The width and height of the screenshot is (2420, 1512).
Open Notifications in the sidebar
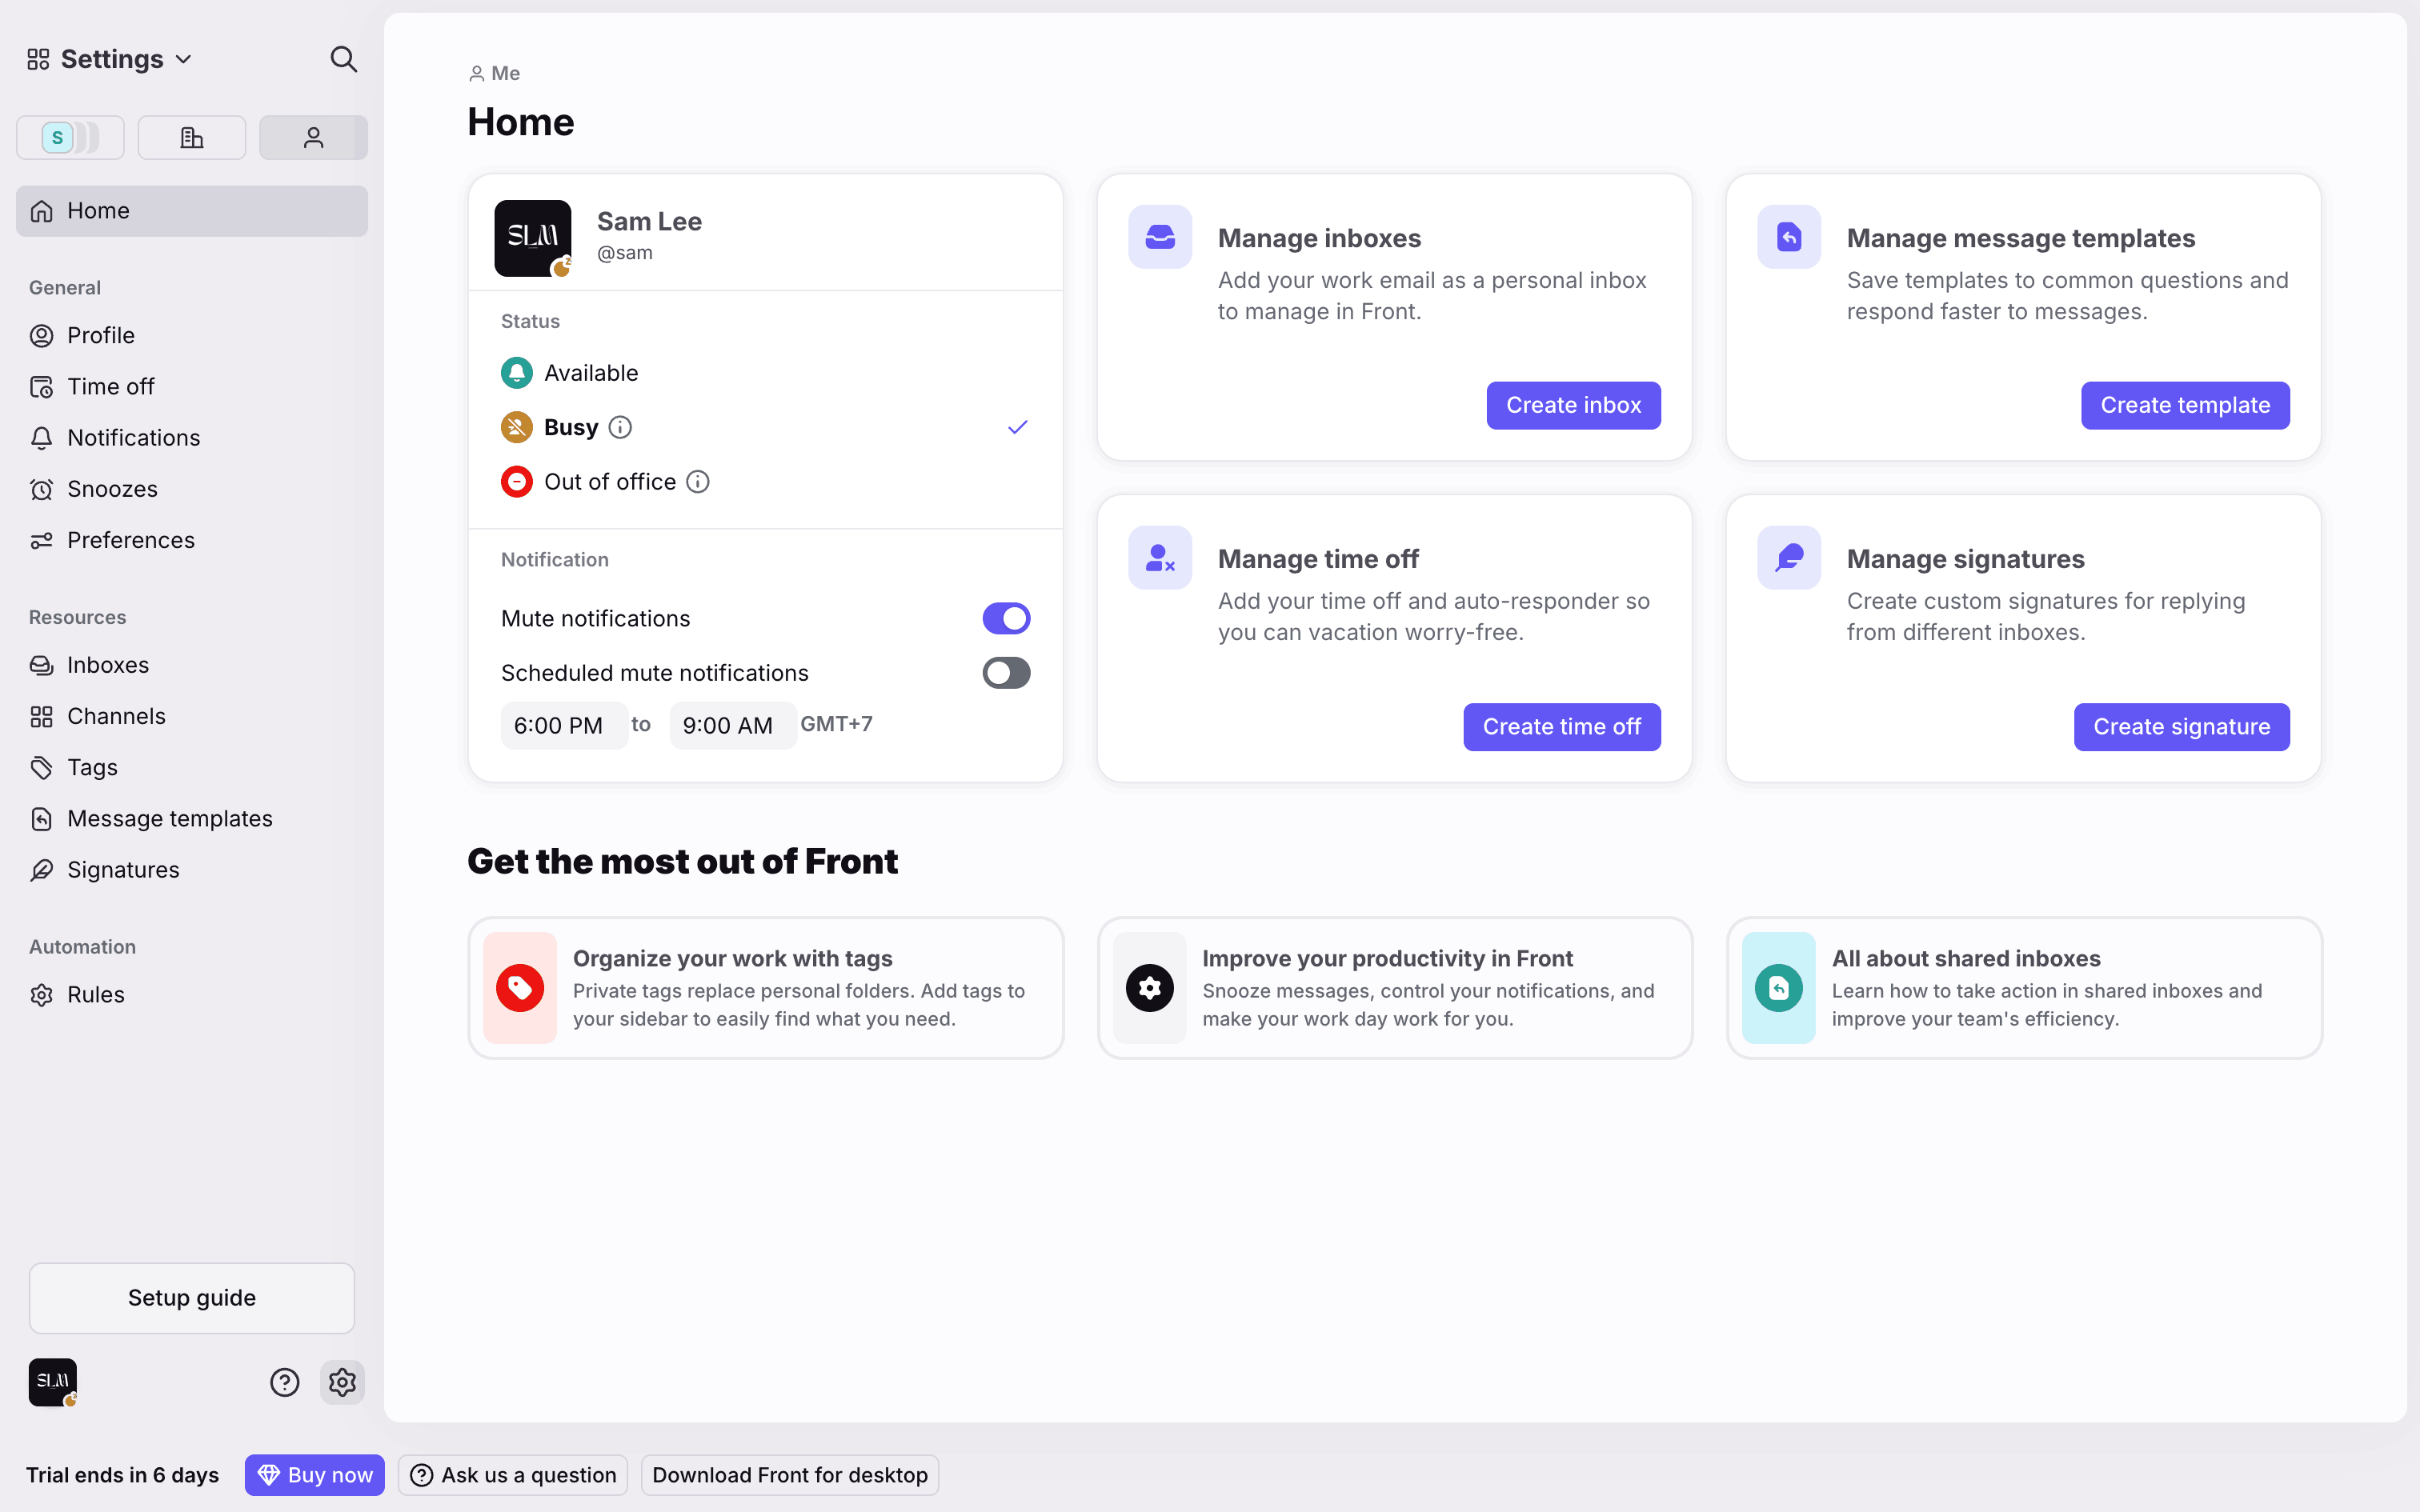[x=133, y=438]
